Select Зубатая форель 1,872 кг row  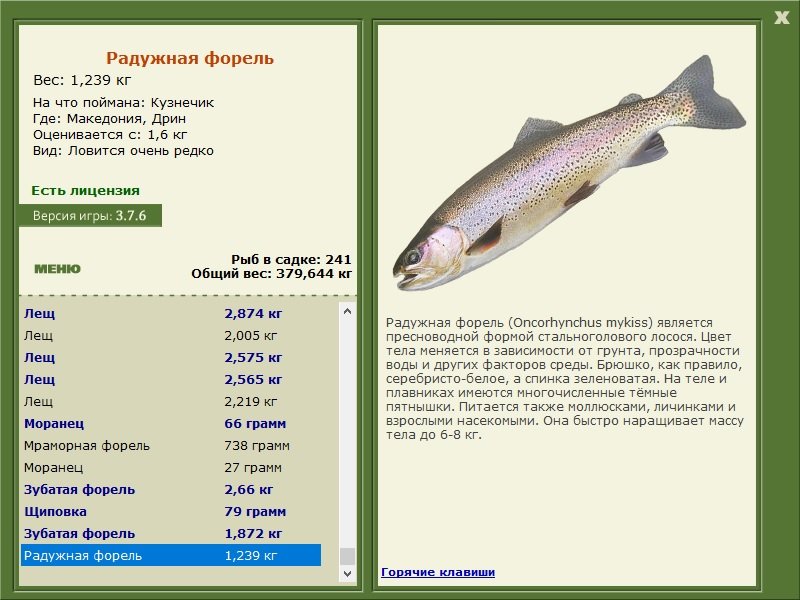pos(171,533)
